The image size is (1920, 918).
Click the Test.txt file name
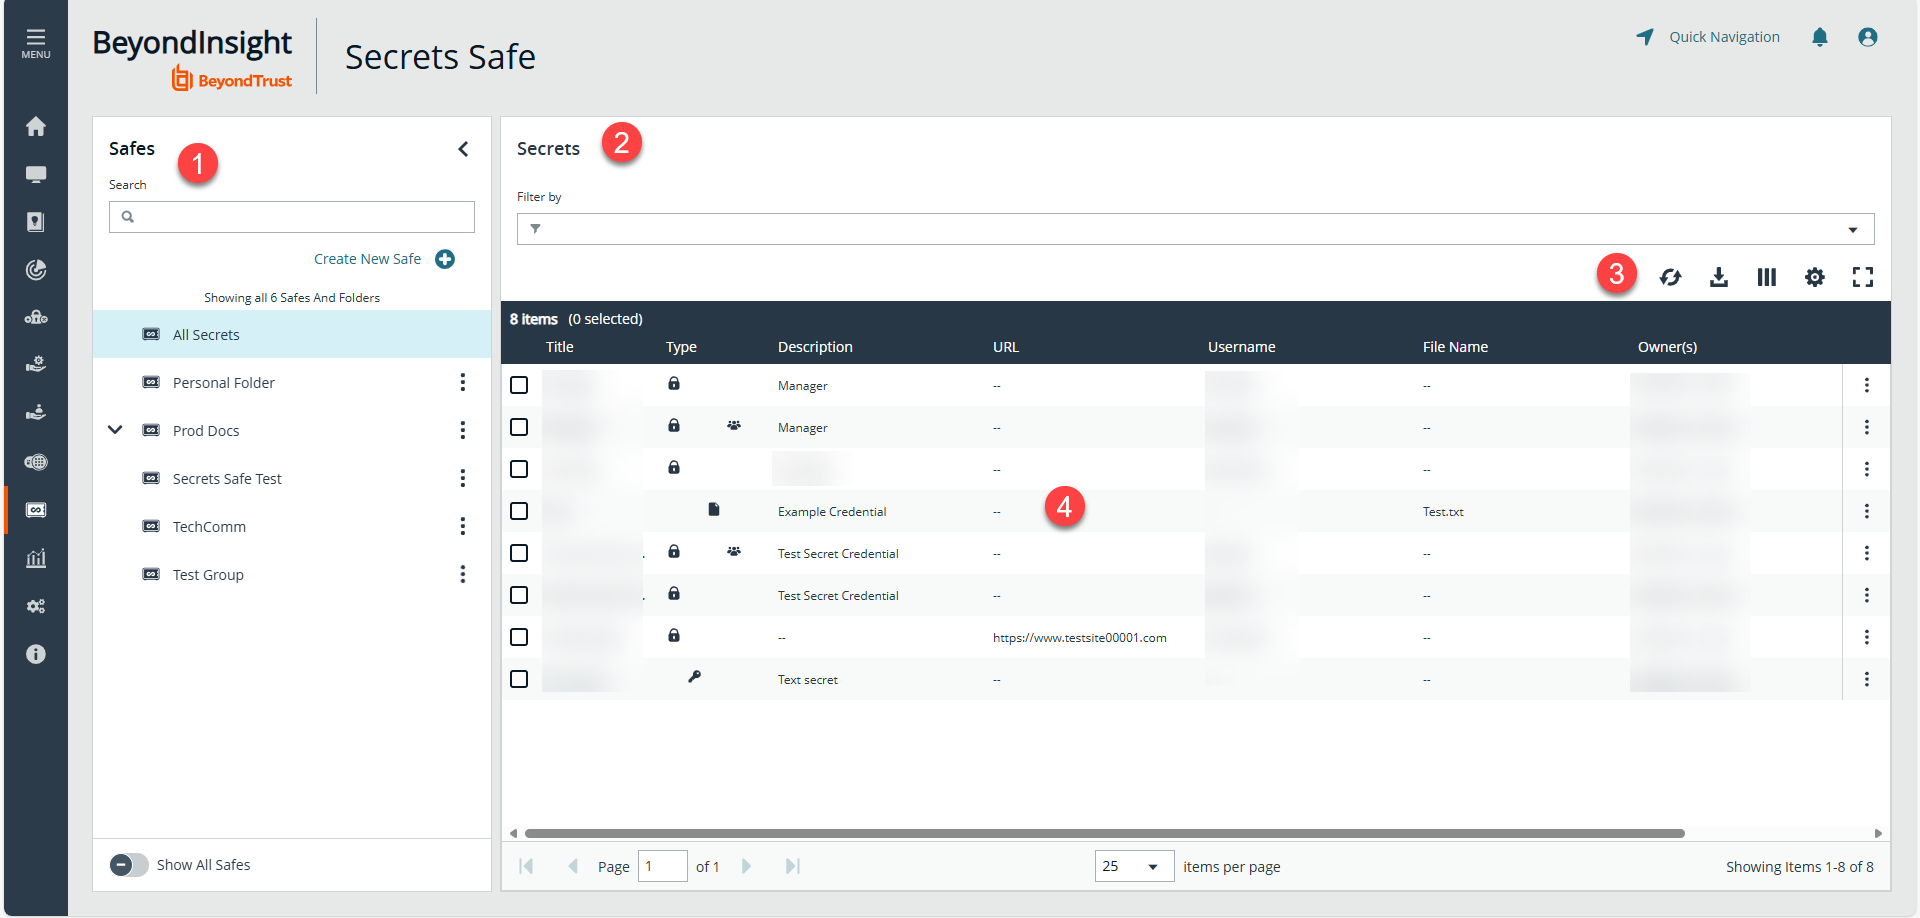[1443, 512]
